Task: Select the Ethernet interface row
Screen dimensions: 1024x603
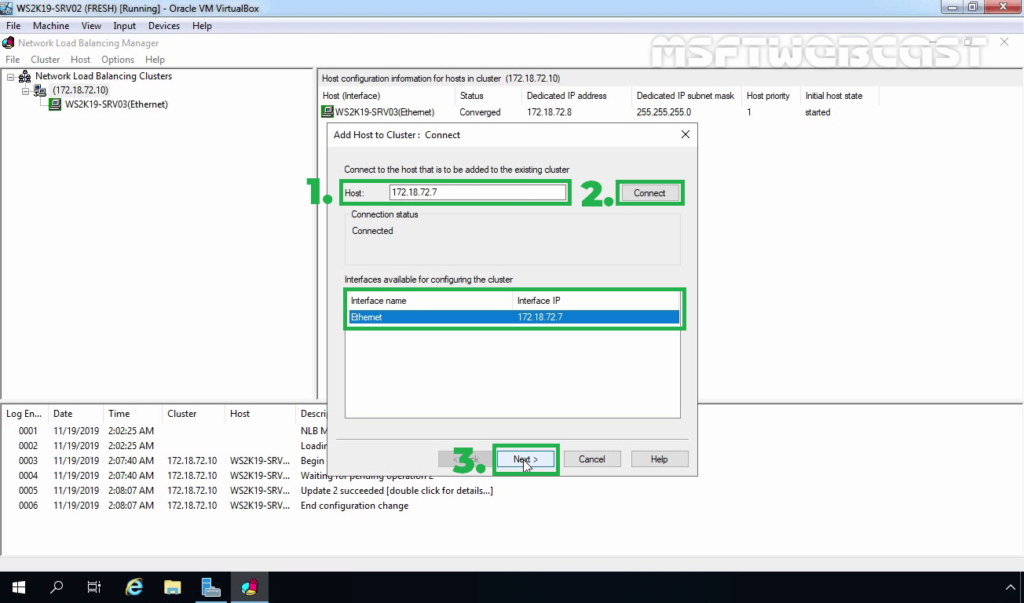Action: [514, 317]
